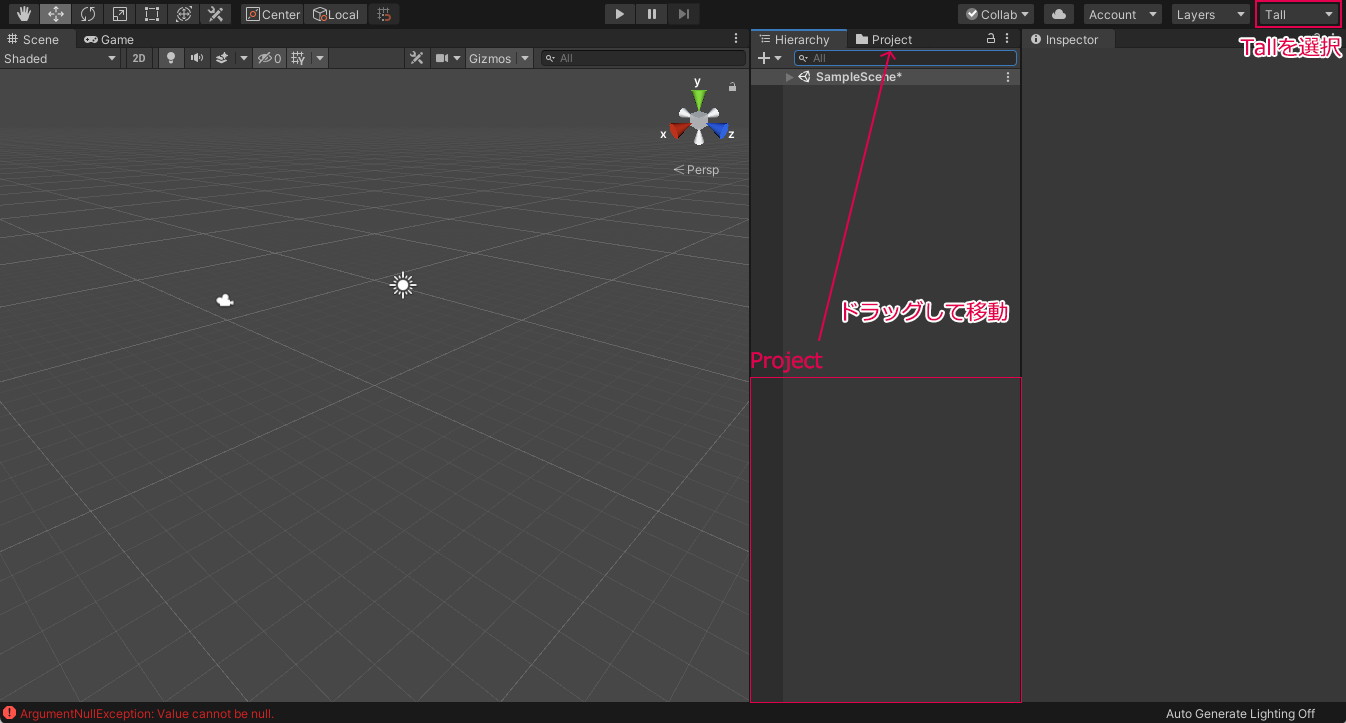
Task: Select the Rotate tool
Action: pyautogui.click(x=87, y=14)
